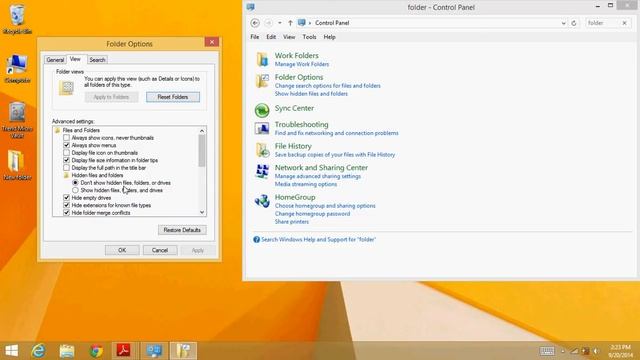Click the Reset Folders button
640x360 pixels.
(173, 97)
